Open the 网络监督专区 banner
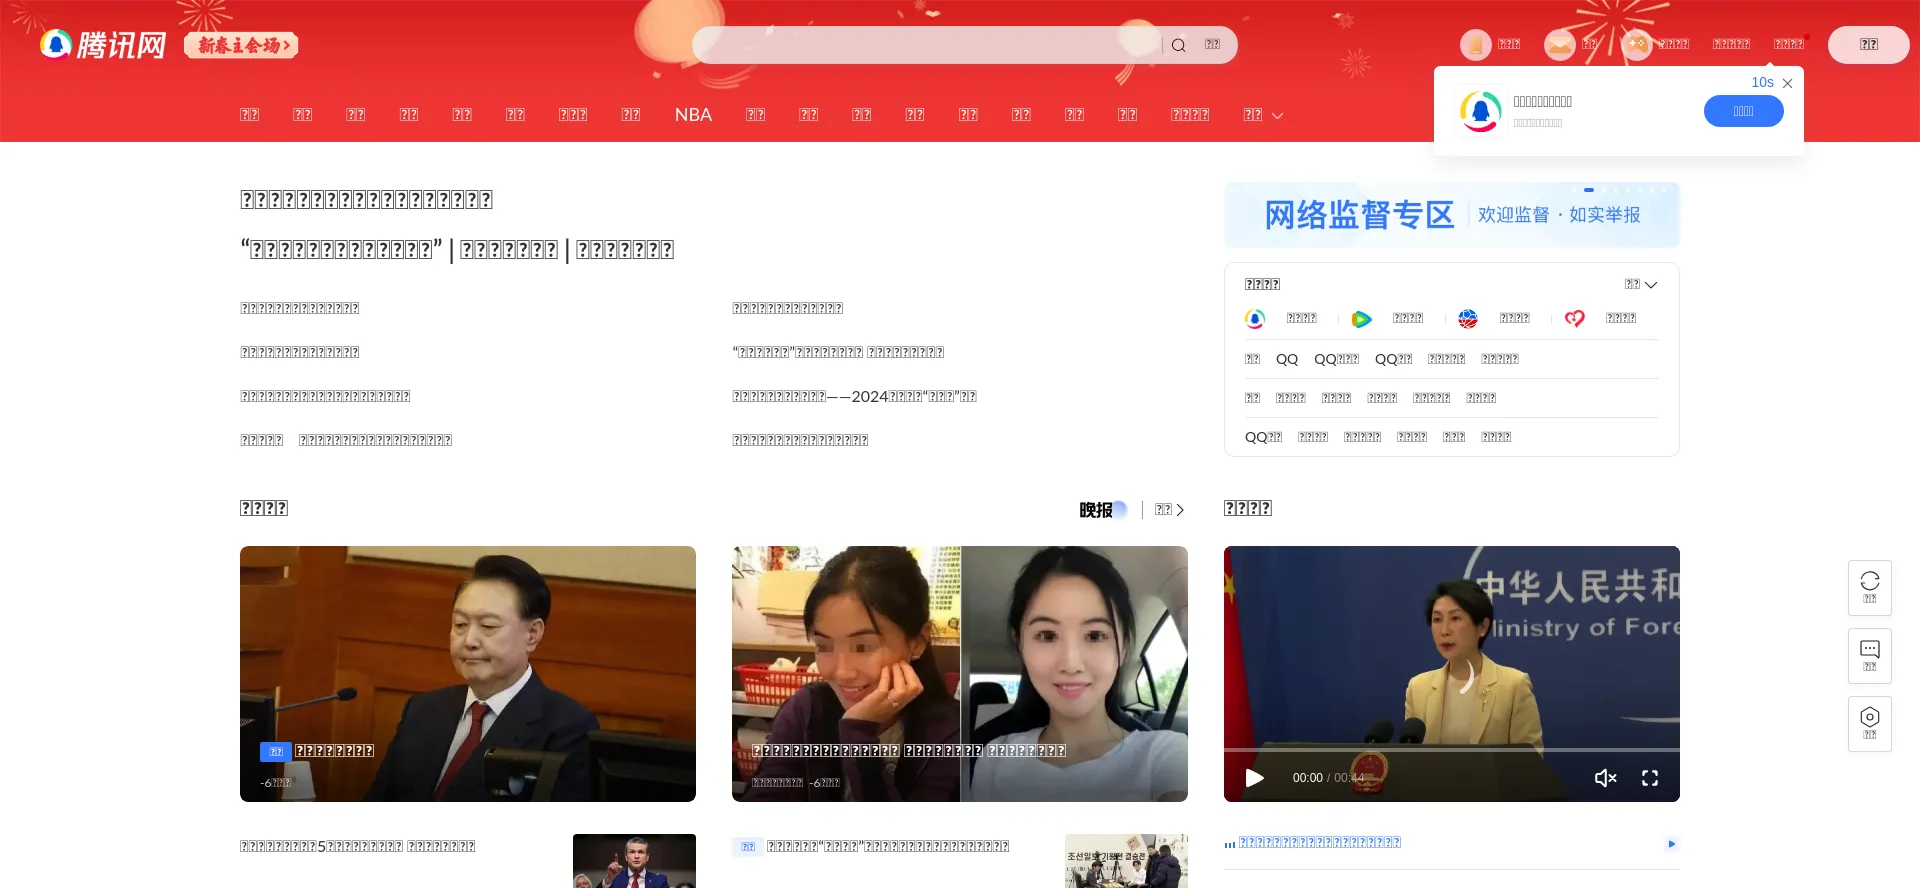1920x888 pixels. coord(1452,215)
